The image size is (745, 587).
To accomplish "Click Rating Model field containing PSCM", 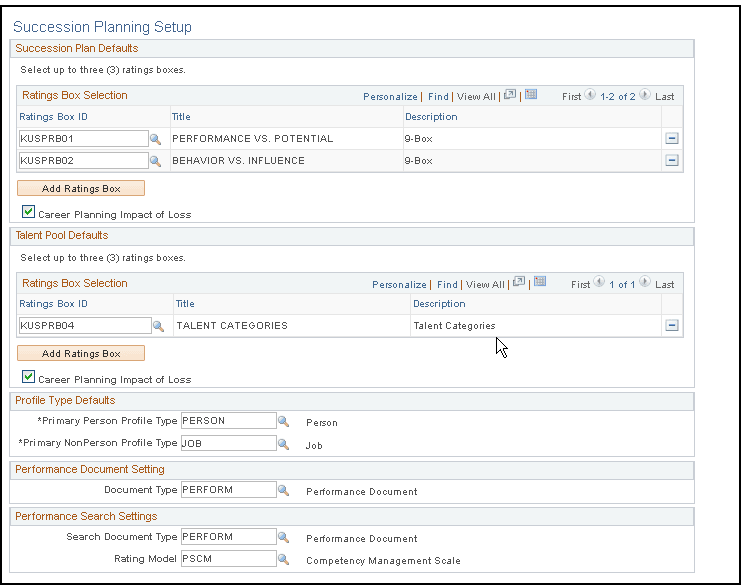I will [229, 558].
